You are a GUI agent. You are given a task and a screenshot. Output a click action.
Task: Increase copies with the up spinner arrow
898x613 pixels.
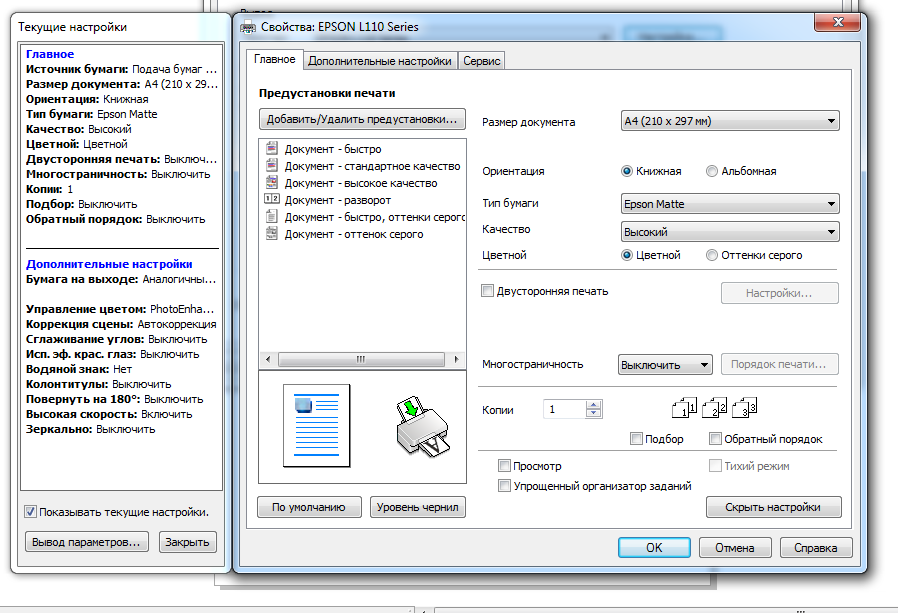click(594, 404)
